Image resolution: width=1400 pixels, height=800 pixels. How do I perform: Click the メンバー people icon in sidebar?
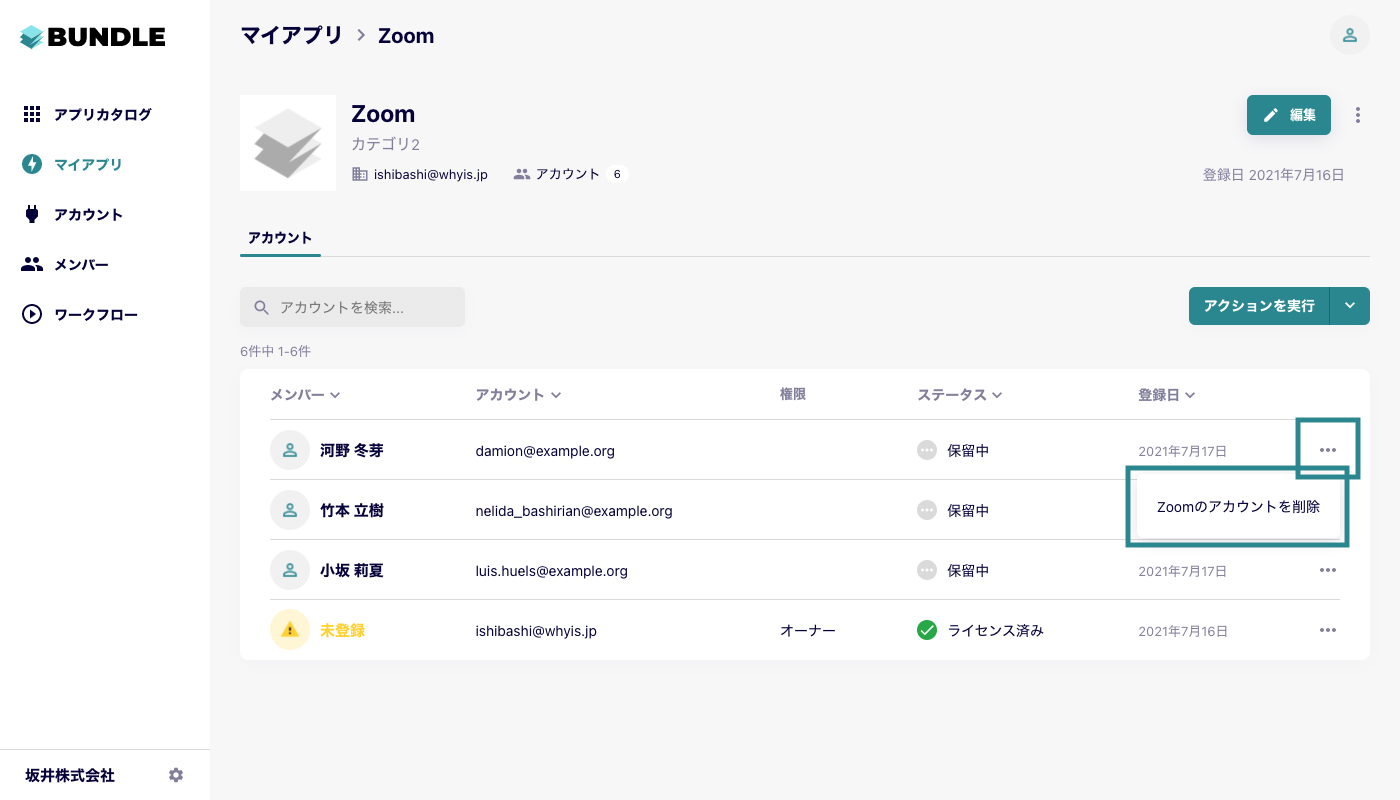coord(32,264)
